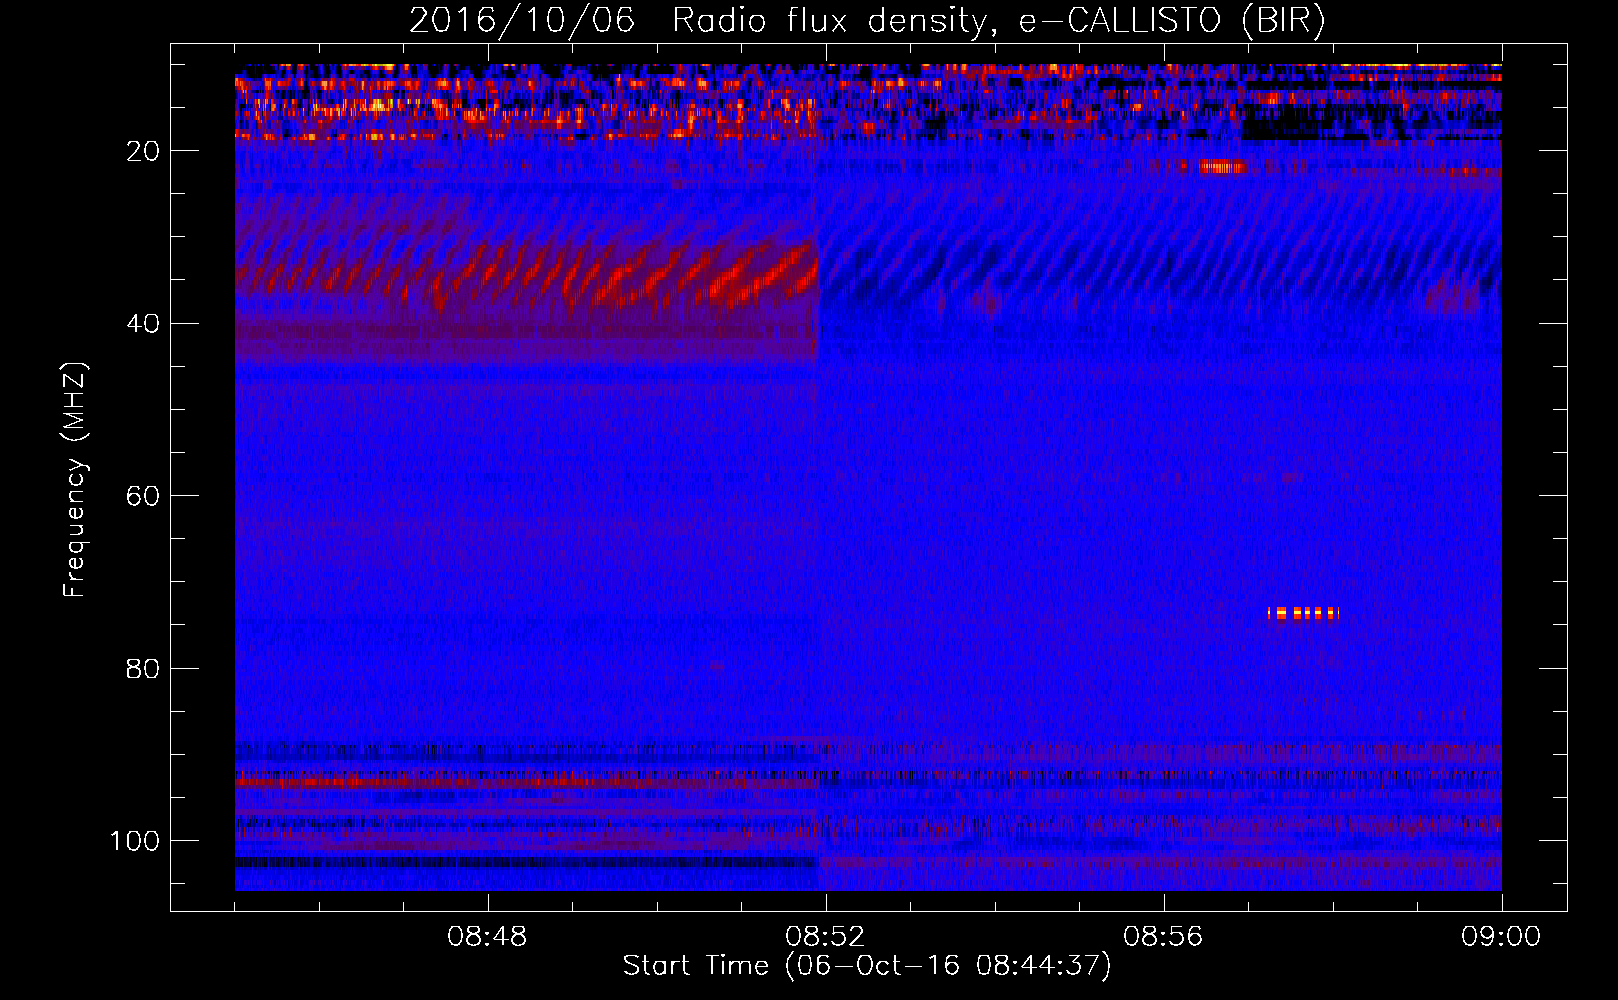Click the bright dashed burst near 74 MHz
Screen dimensions: 1618x1000
1303,613
